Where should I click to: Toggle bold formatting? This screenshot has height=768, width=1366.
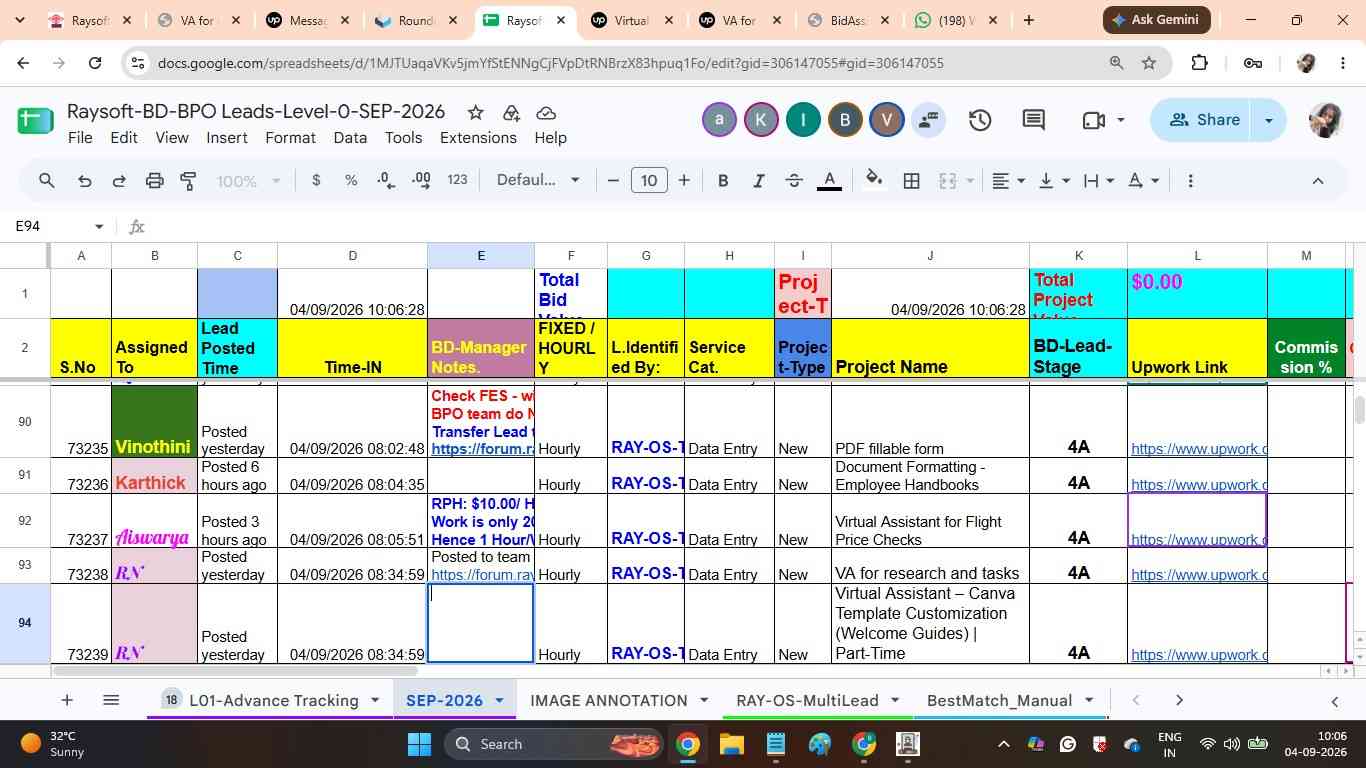pyautogui.click(x=723, y=181)
